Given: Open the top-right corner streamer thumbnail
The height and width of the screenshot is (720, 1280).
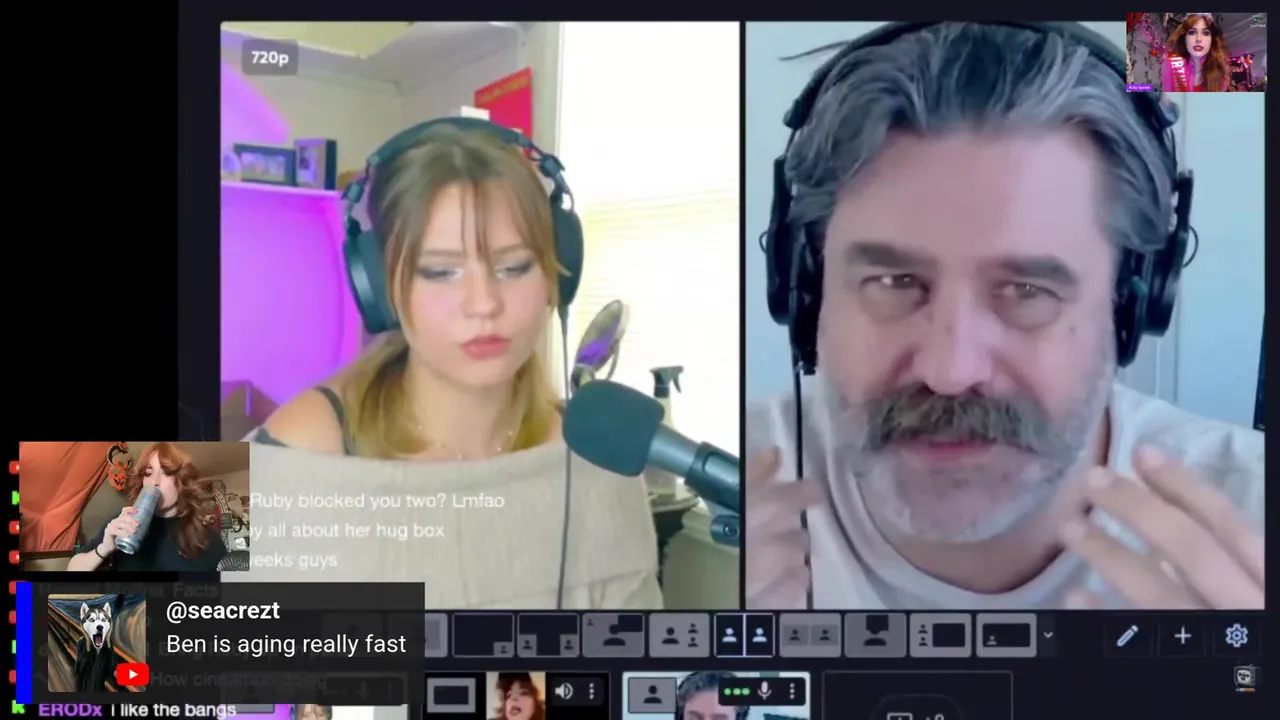Looking at the screenshot, I should click(1196, 52).
